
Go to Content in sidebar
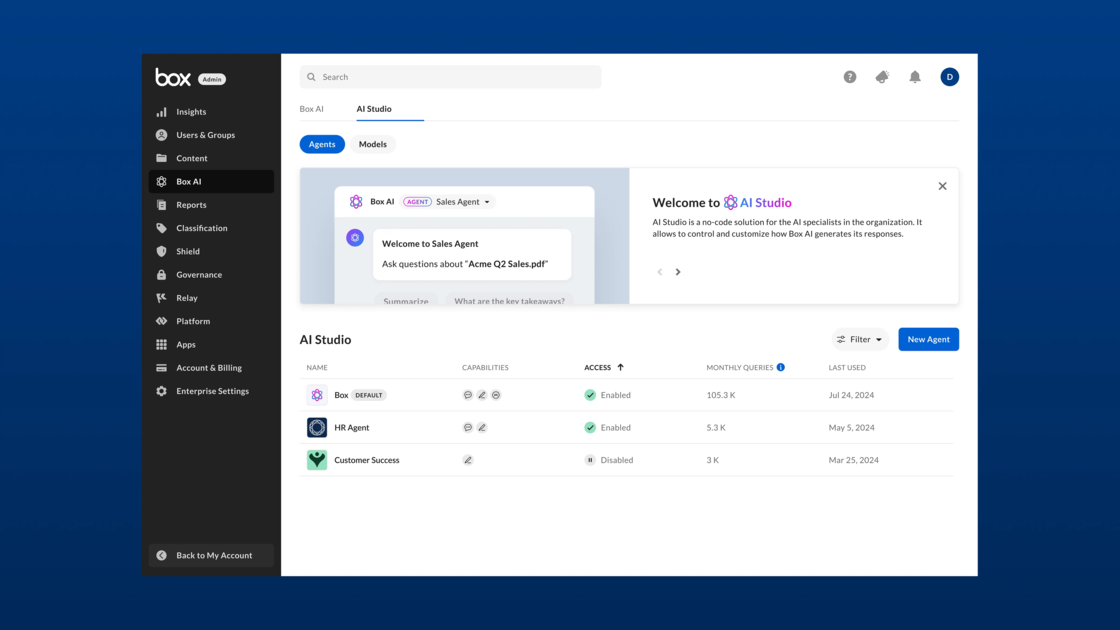click(x=211, y=158)
